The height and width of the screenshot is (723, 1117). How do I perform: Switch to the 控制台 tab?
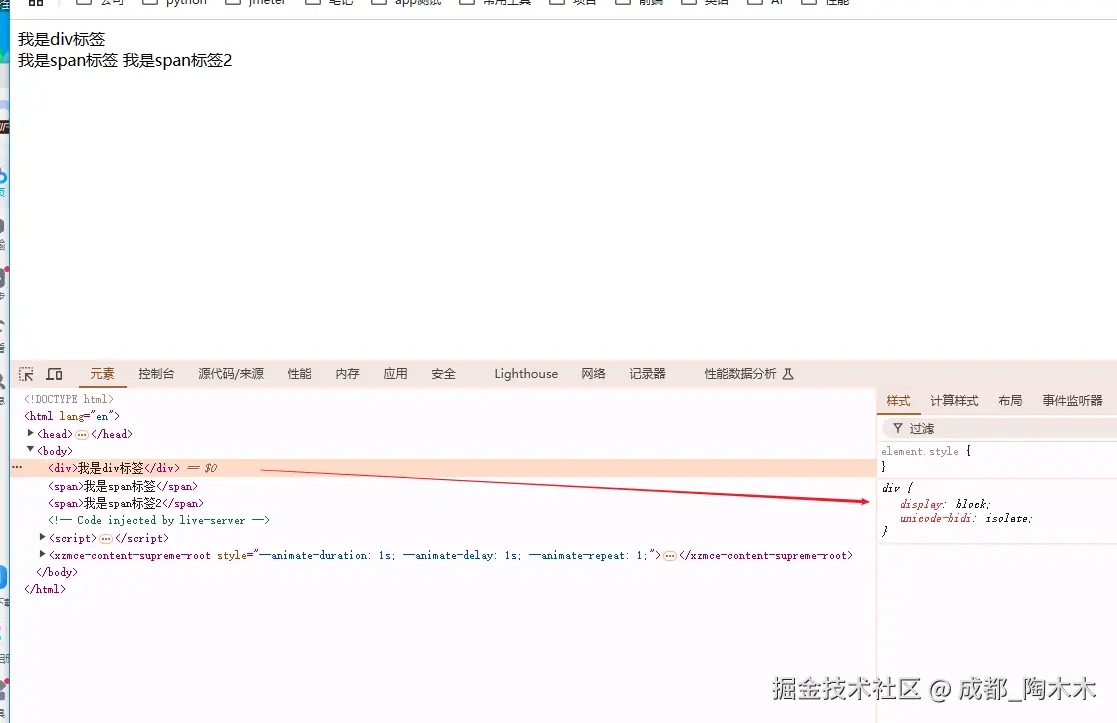point(156,374)
